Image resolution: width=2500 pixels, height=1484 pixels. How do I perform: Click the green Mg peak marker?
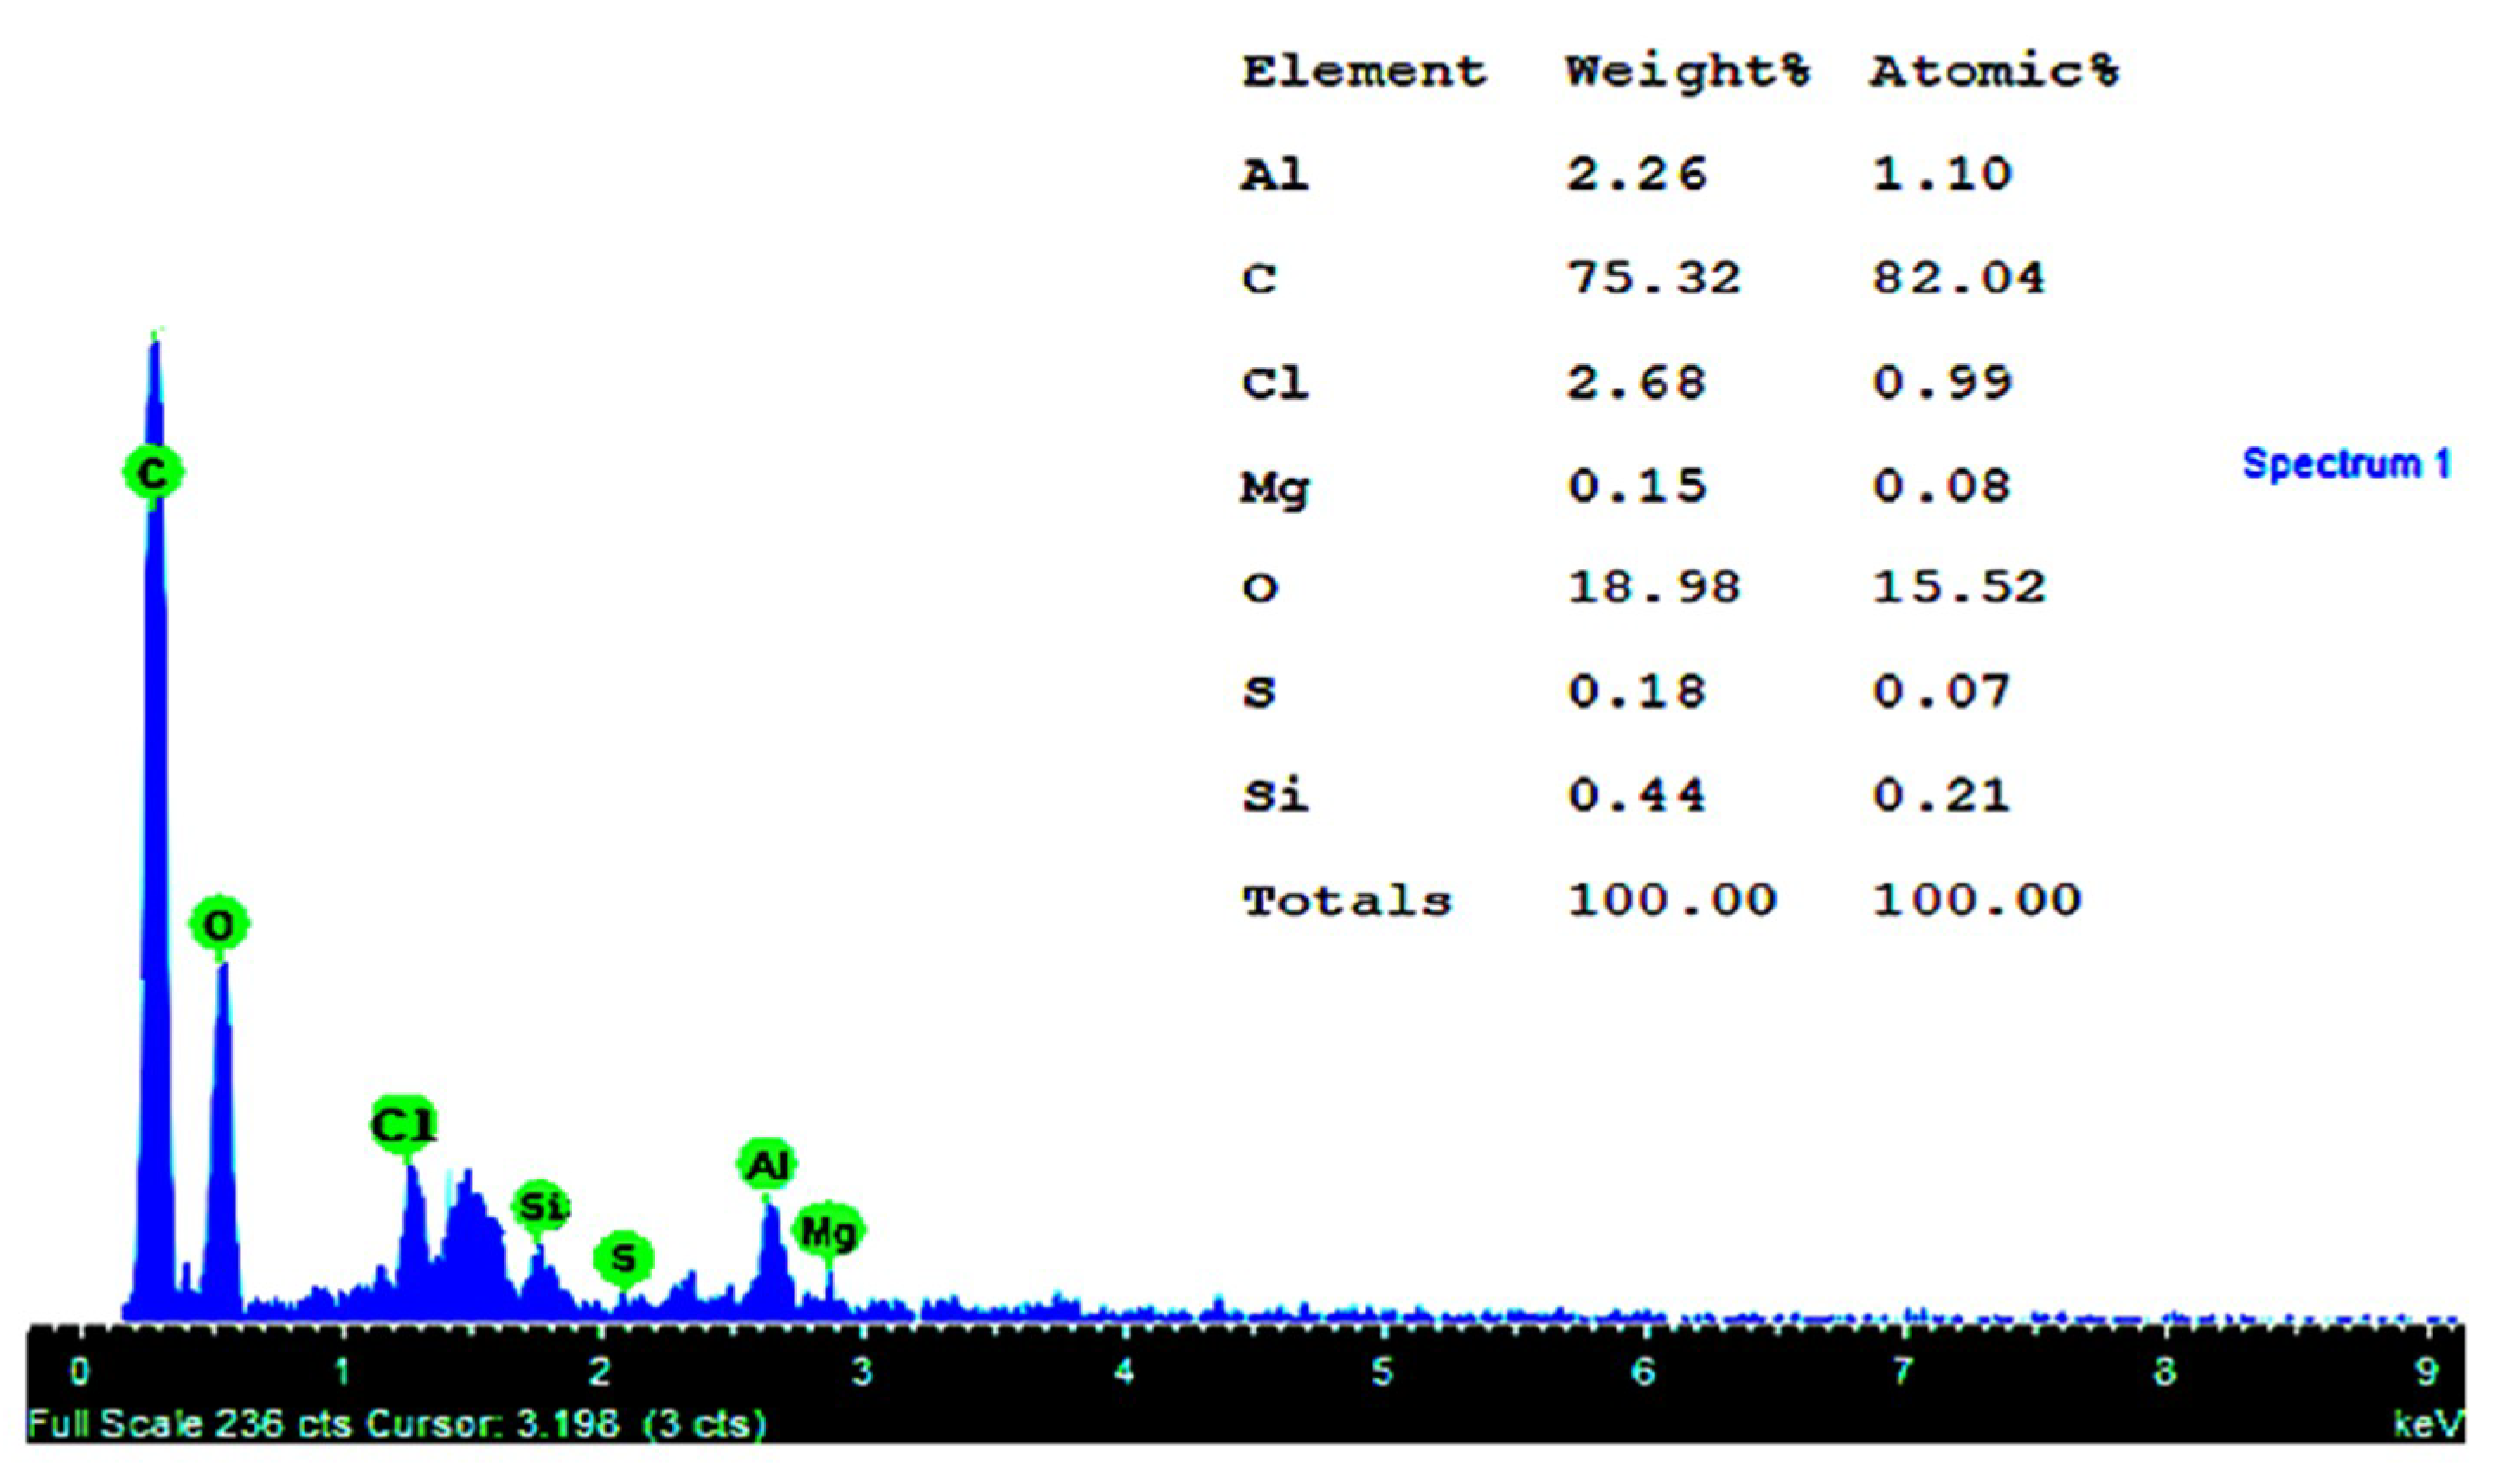click(828, 1232)
